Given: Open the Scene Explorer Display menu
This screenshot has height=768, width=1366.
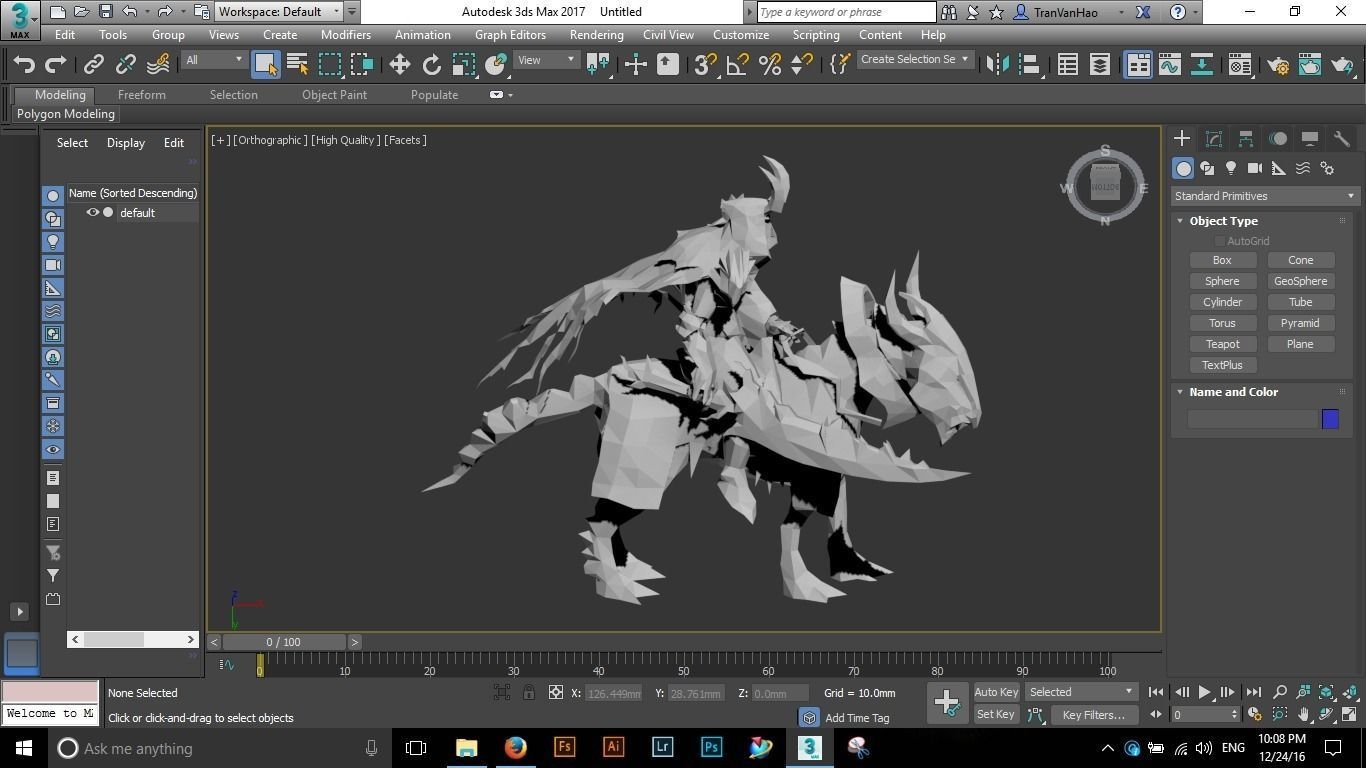Looking at the screenshot, I should click(x=126, y=143).
